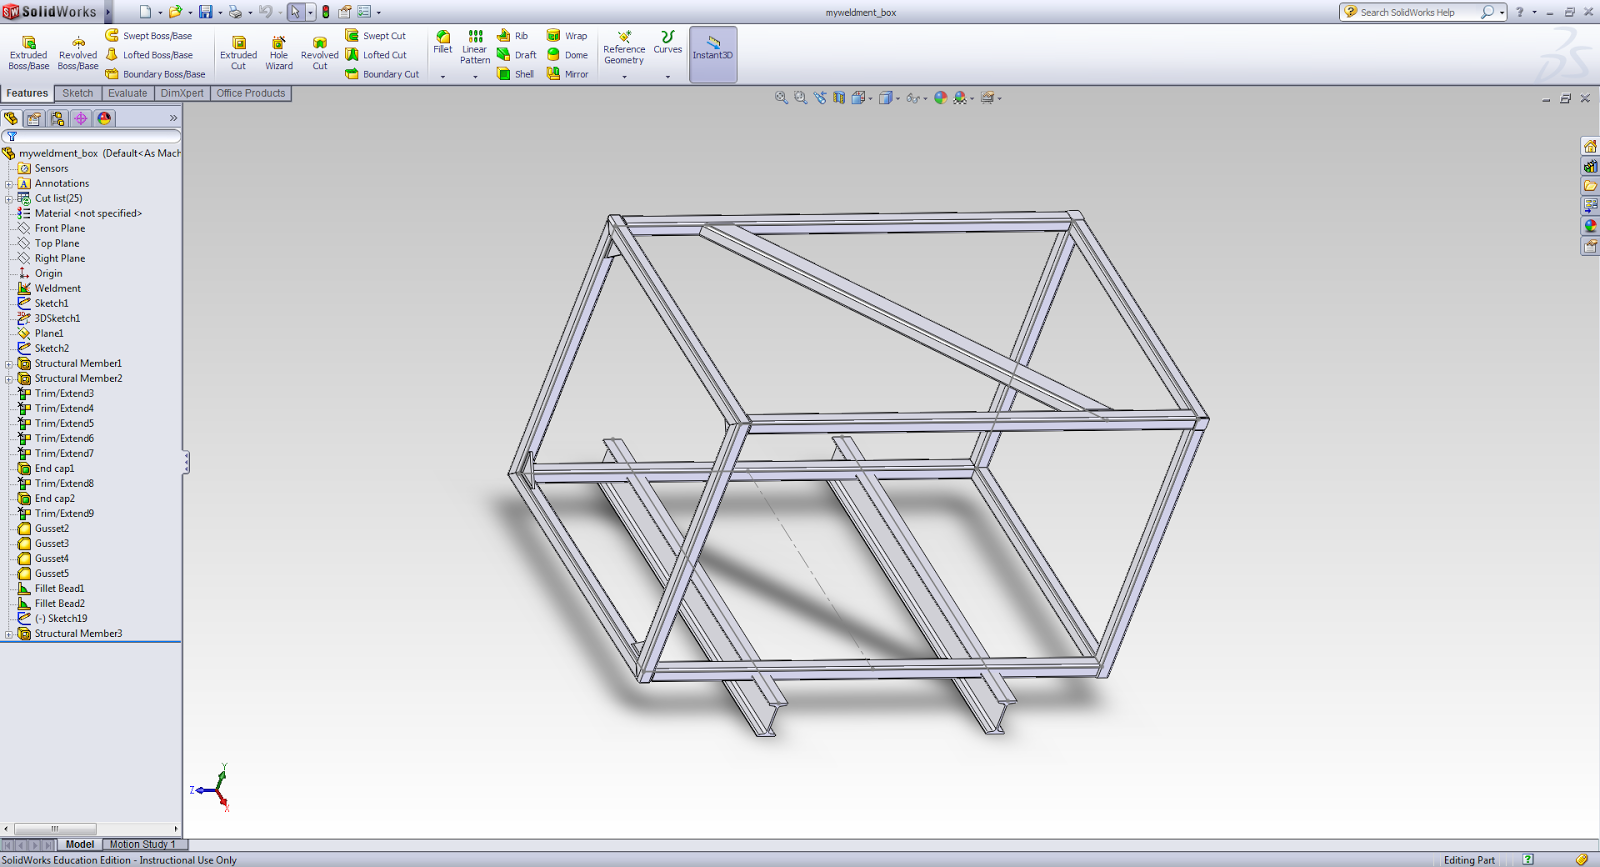Switch to PropertyManager panel tab
The image size is (1600, 867).
click(x=34, y=118)
